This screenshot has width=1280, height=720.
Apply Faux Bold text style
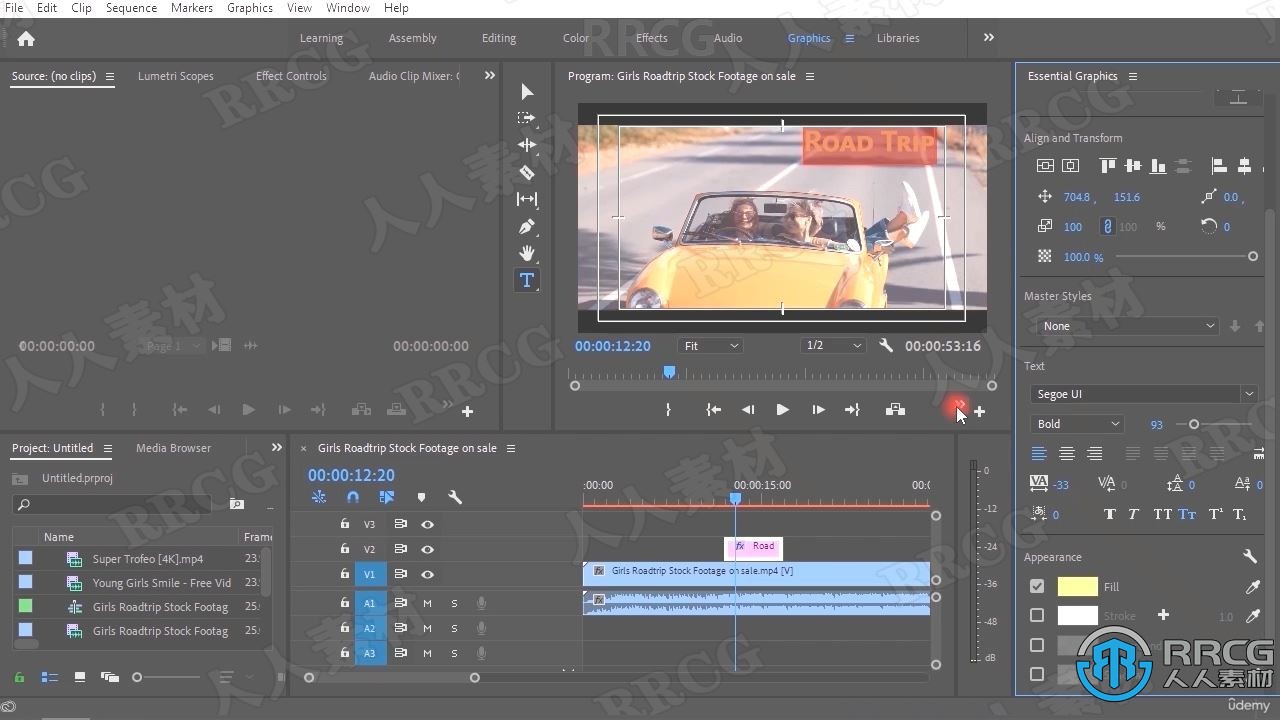(1109, 514)
